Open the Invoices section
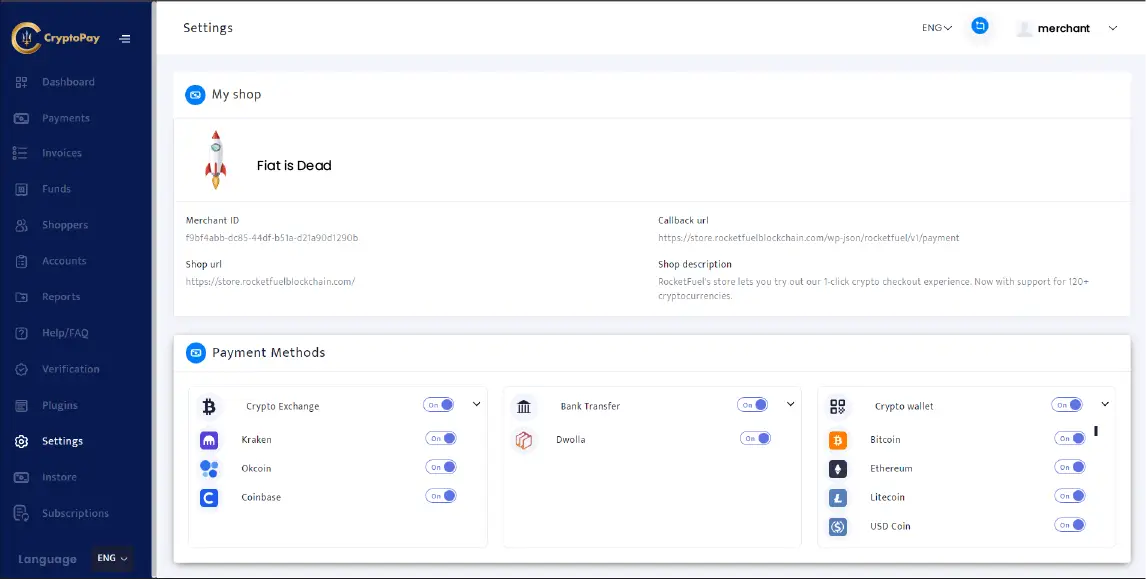1146x579 pixels. pos(63,152)
